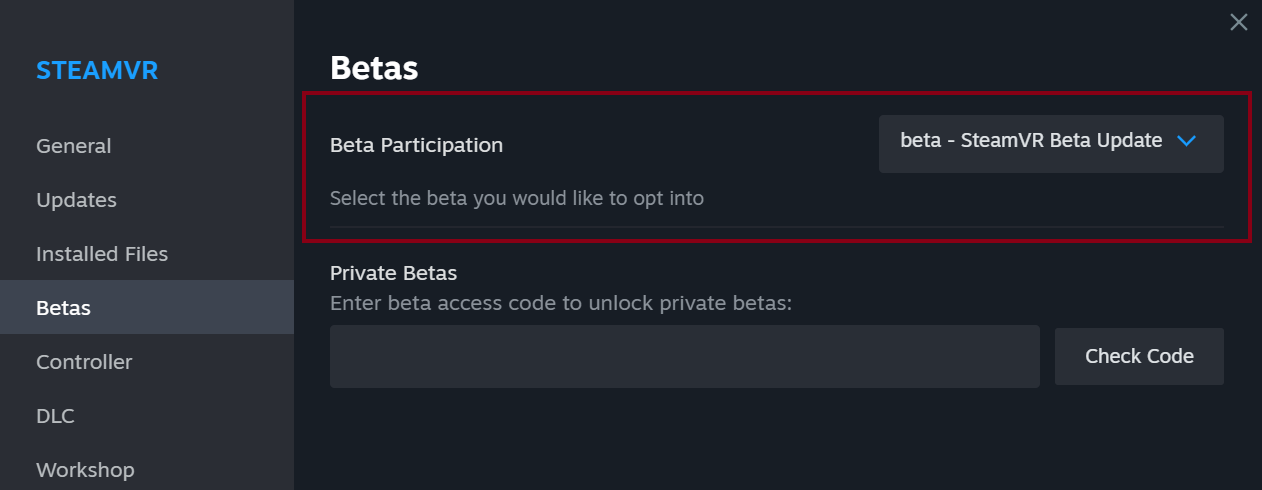
Task: Close the SteamVR properties window
Action: (x=1238, y=22)
